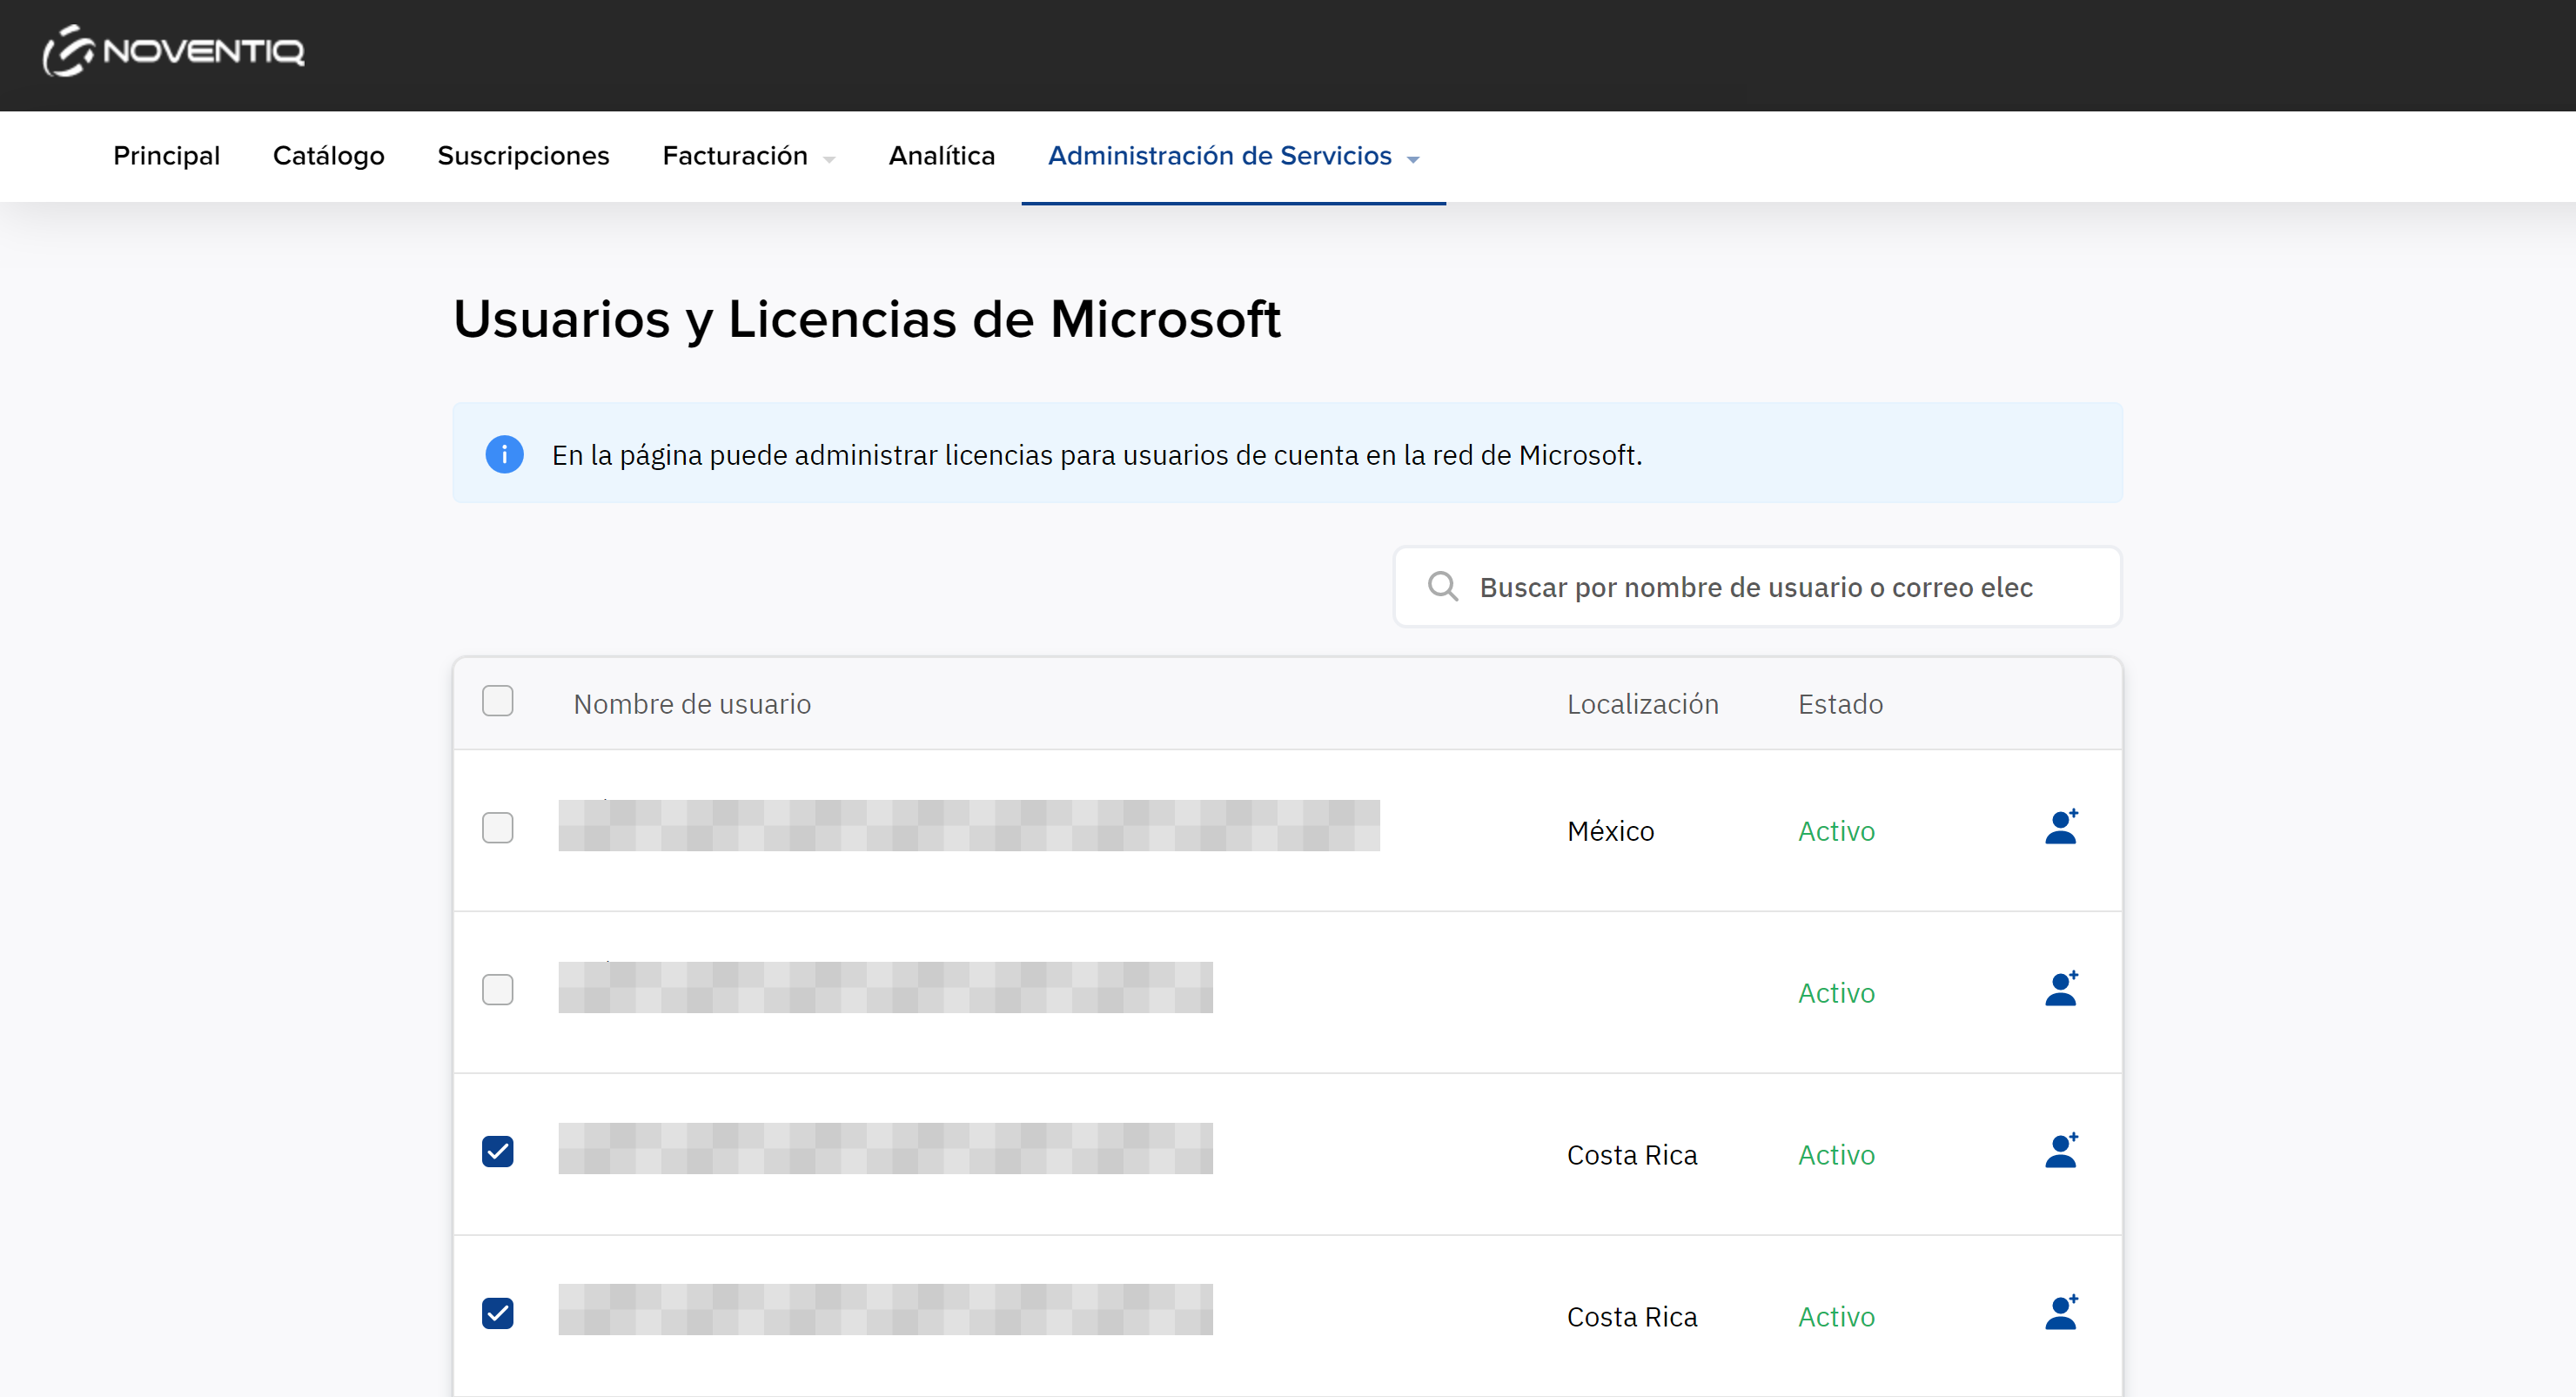
Task: Expand Administración de Servicios dropdown arrow
Action: [x=1413, y=159]
